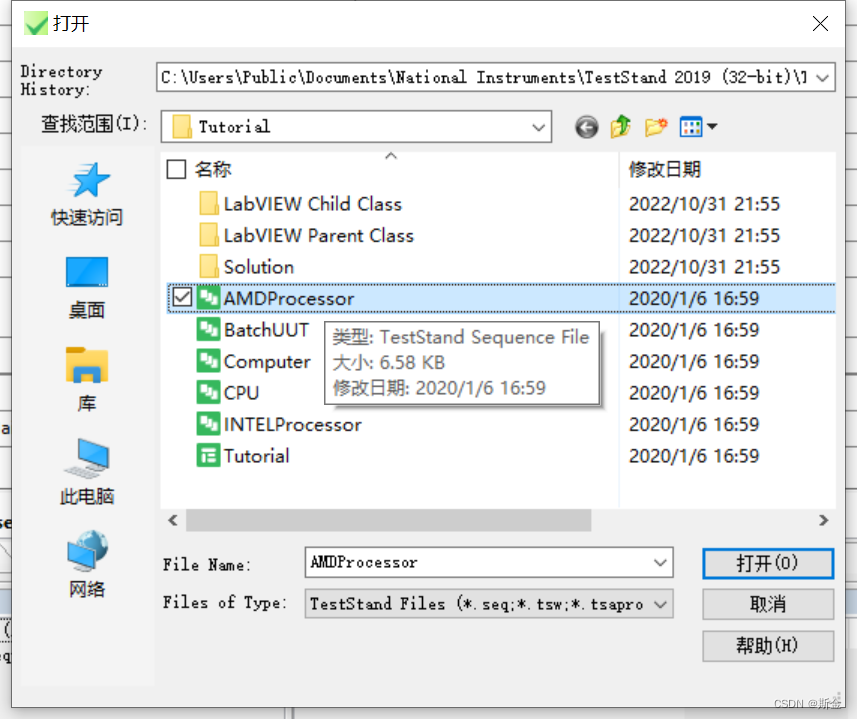The height and width of the screenshot is (719, 857).
Task: Toggle the select-all checkbox beside 名称
Action: click(x=176, y=169)
